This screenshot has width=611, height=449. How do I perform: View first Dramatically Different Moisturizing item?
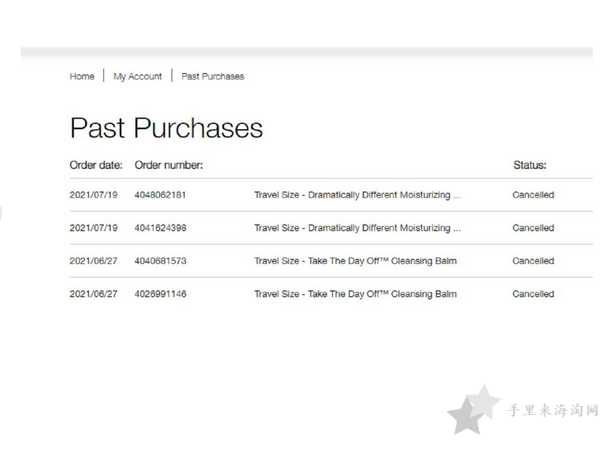(x=358, y=195)
